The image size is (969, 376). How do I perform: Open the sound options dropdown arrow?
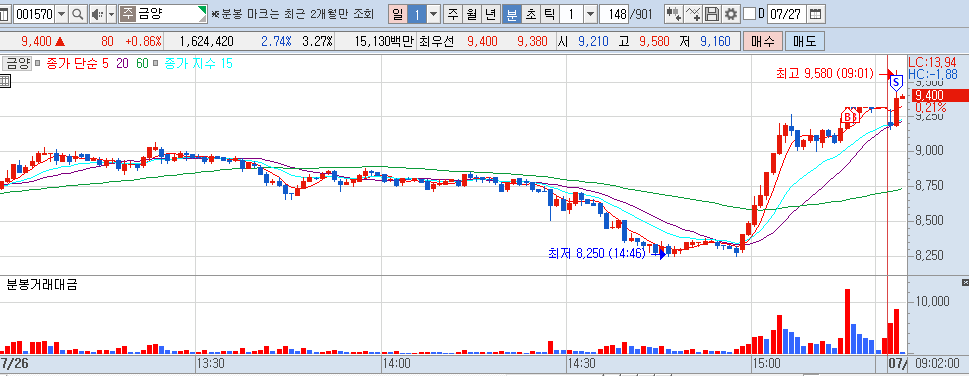pos(111,14)
